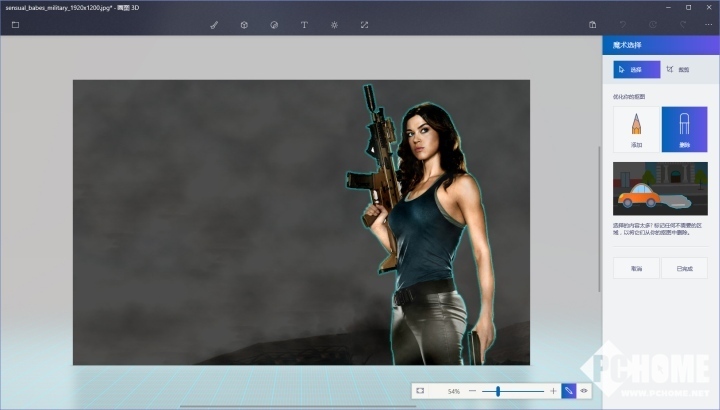
Task: Zoom out with the minus button
Action: [472, 391]
